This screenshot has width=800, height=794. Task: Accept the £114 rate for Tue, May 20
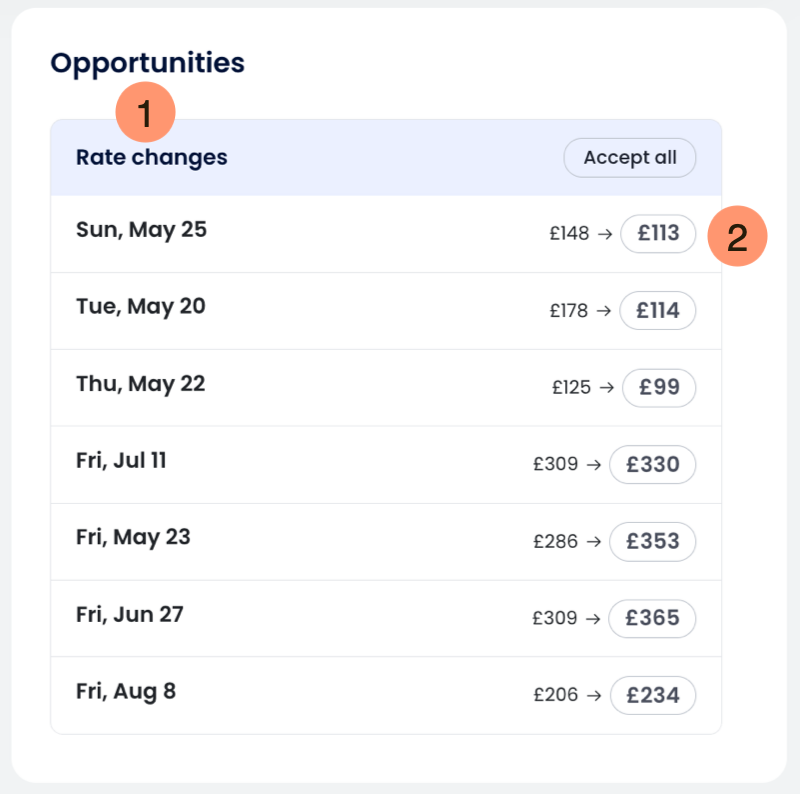tap(658, 311)
